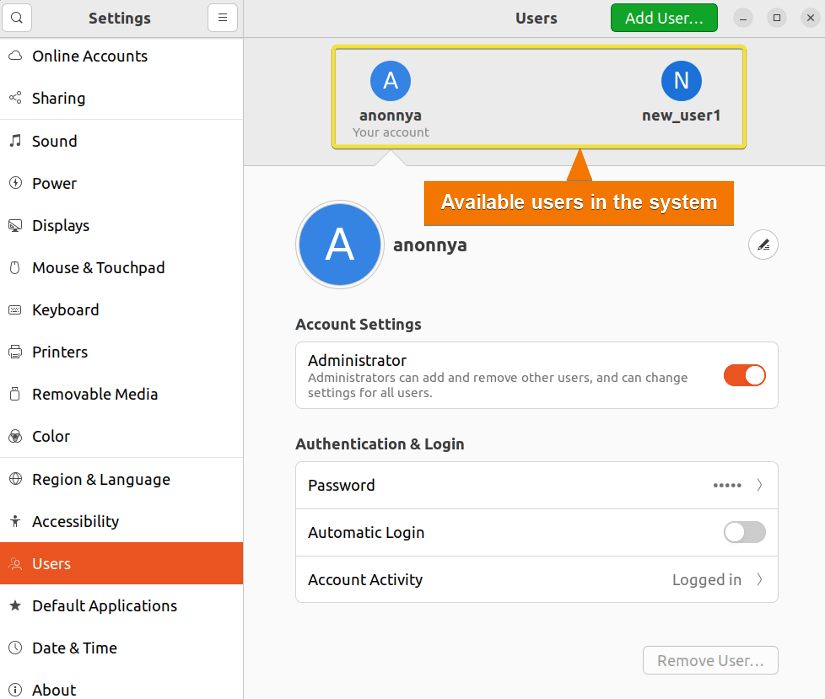This screenshot has width=825, height=699.
Task: Go to Color settings
Action: pos(122,436)
